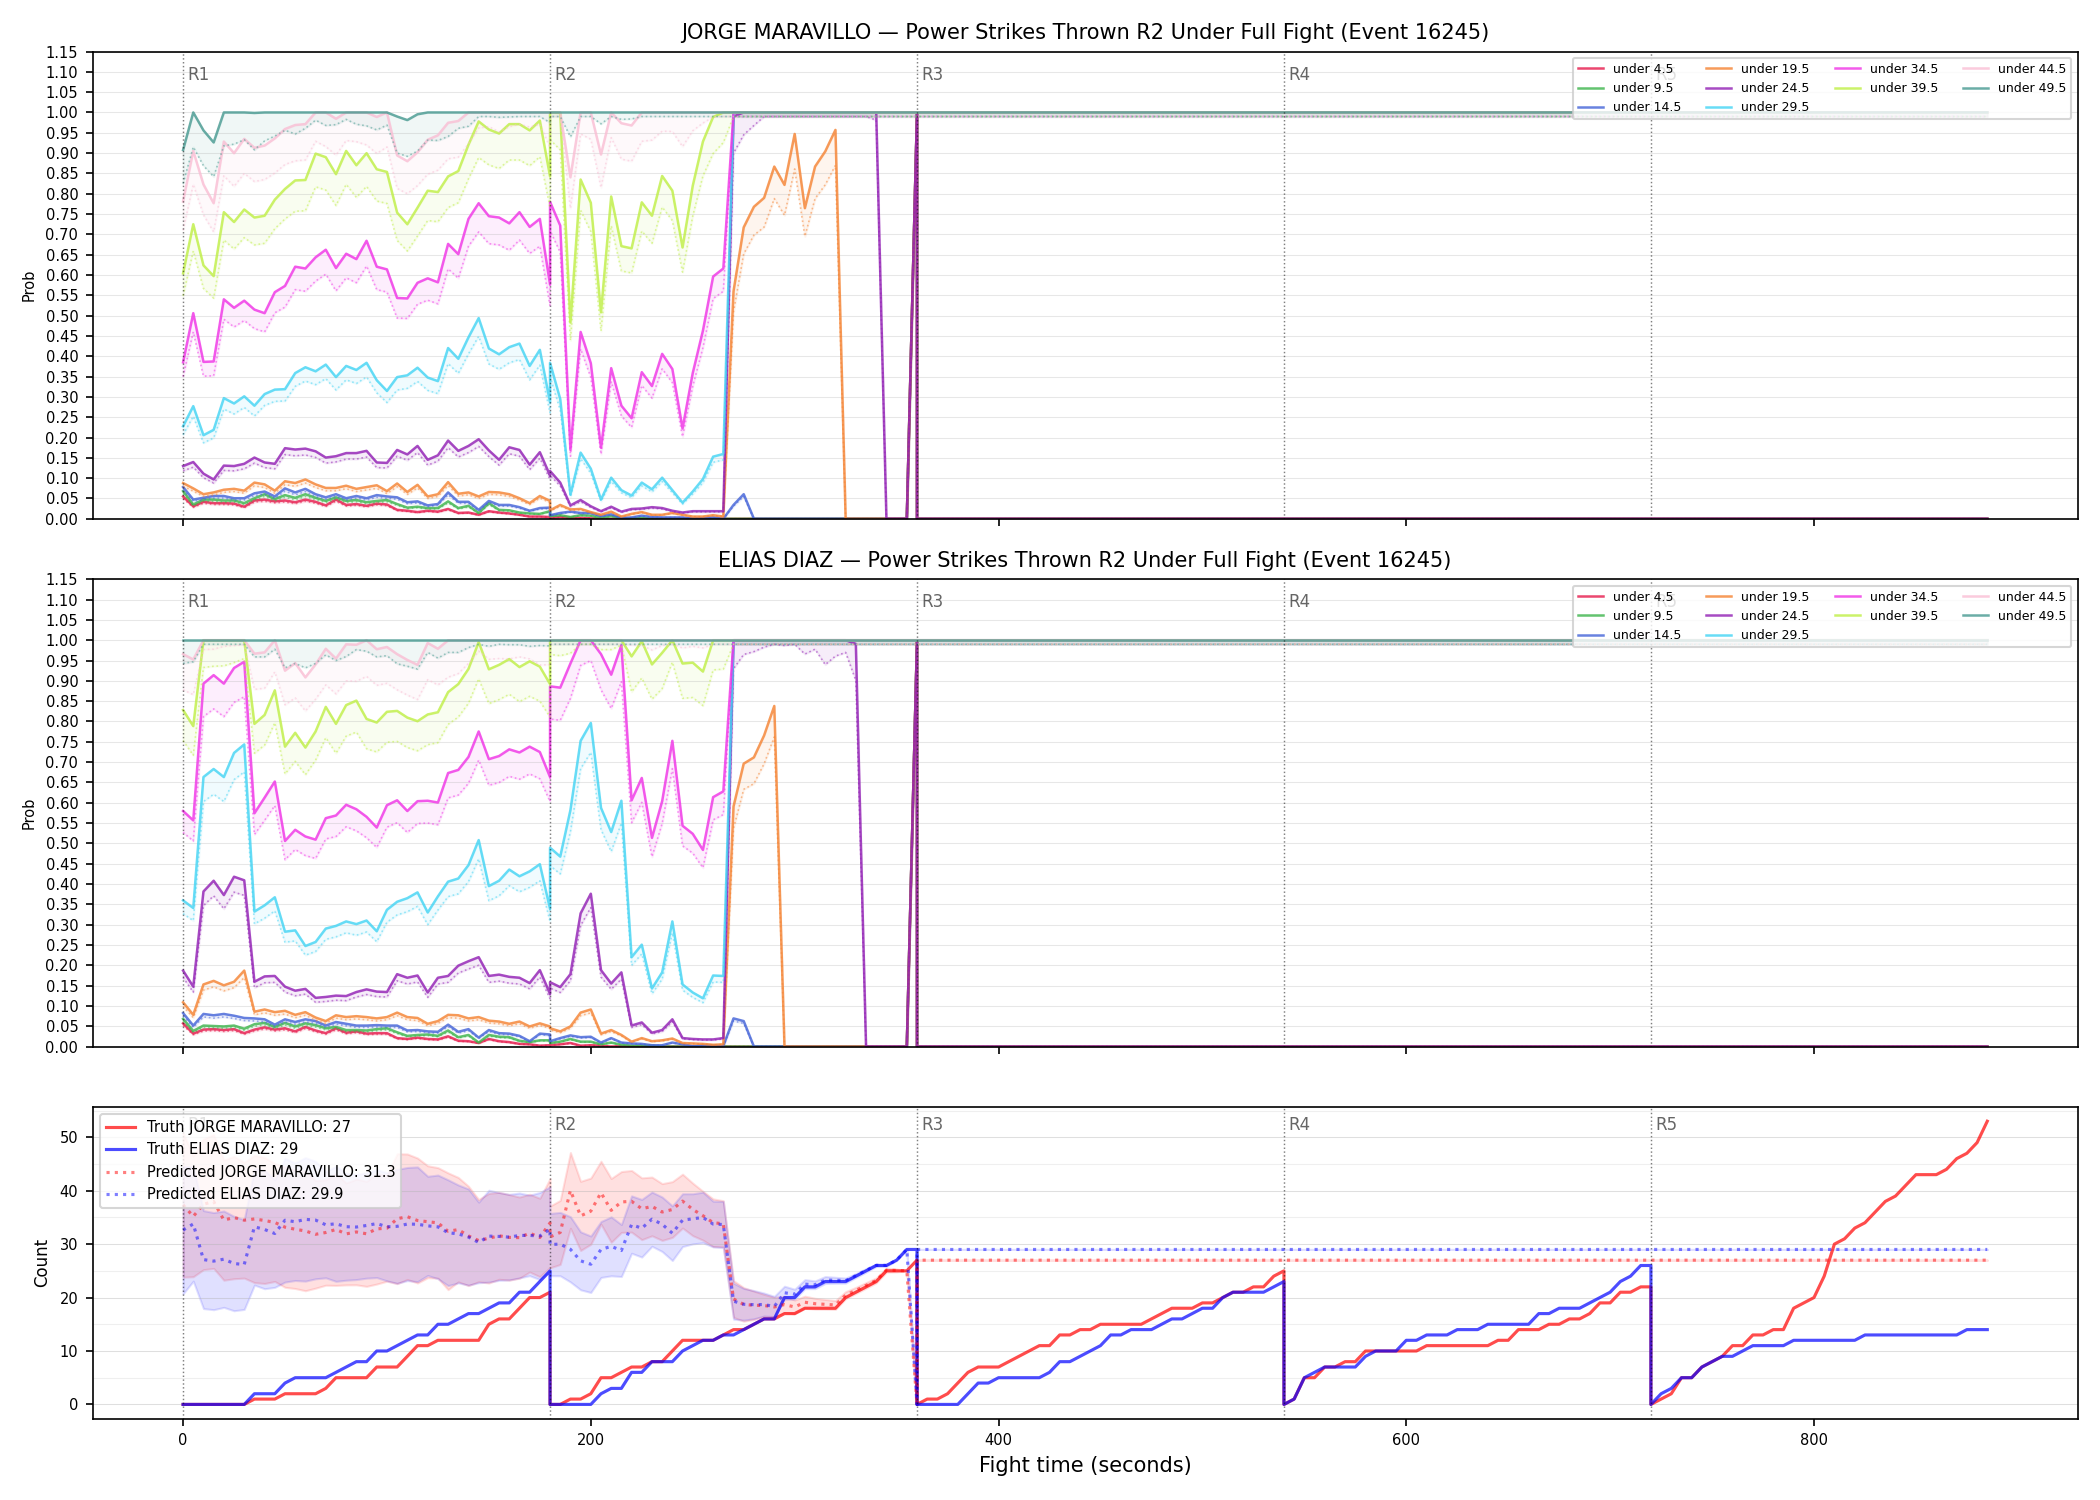Viewport: 2100px width, 1500px height.
Task: Select 'under 4.5' in top chart legend
Action: (1642, 69)
